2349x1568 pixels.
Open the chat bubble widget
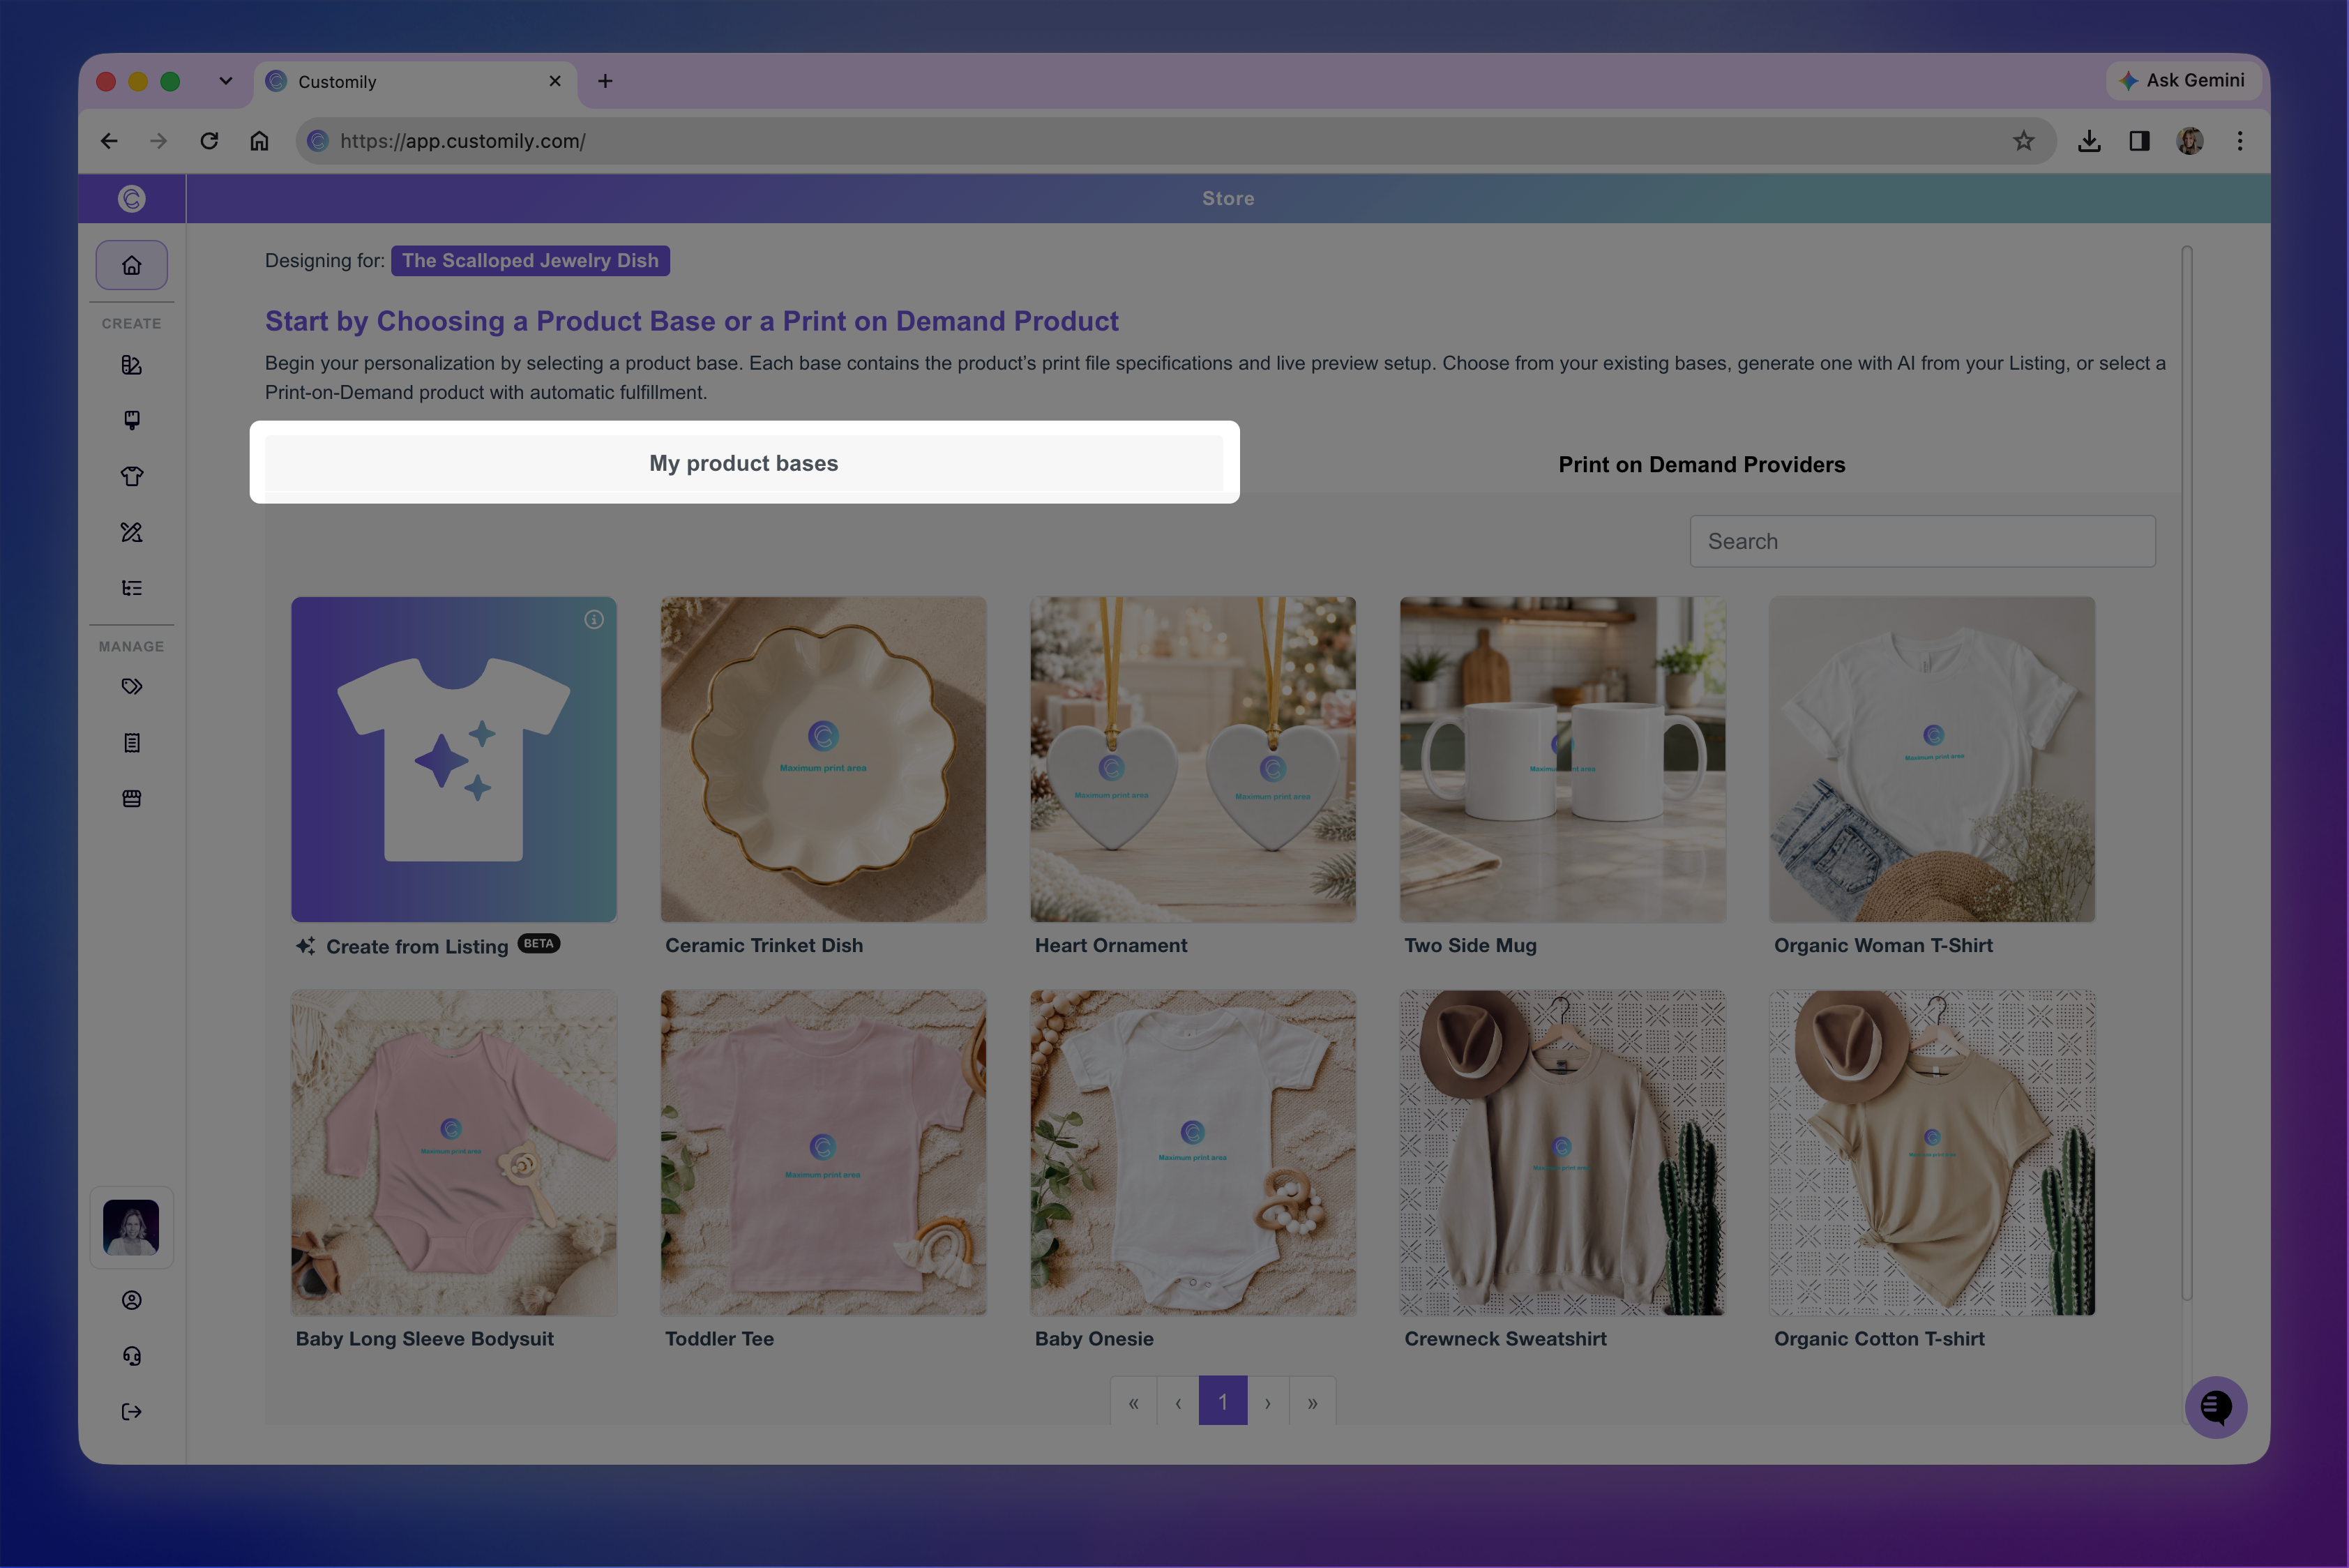click(2216, 1407)
